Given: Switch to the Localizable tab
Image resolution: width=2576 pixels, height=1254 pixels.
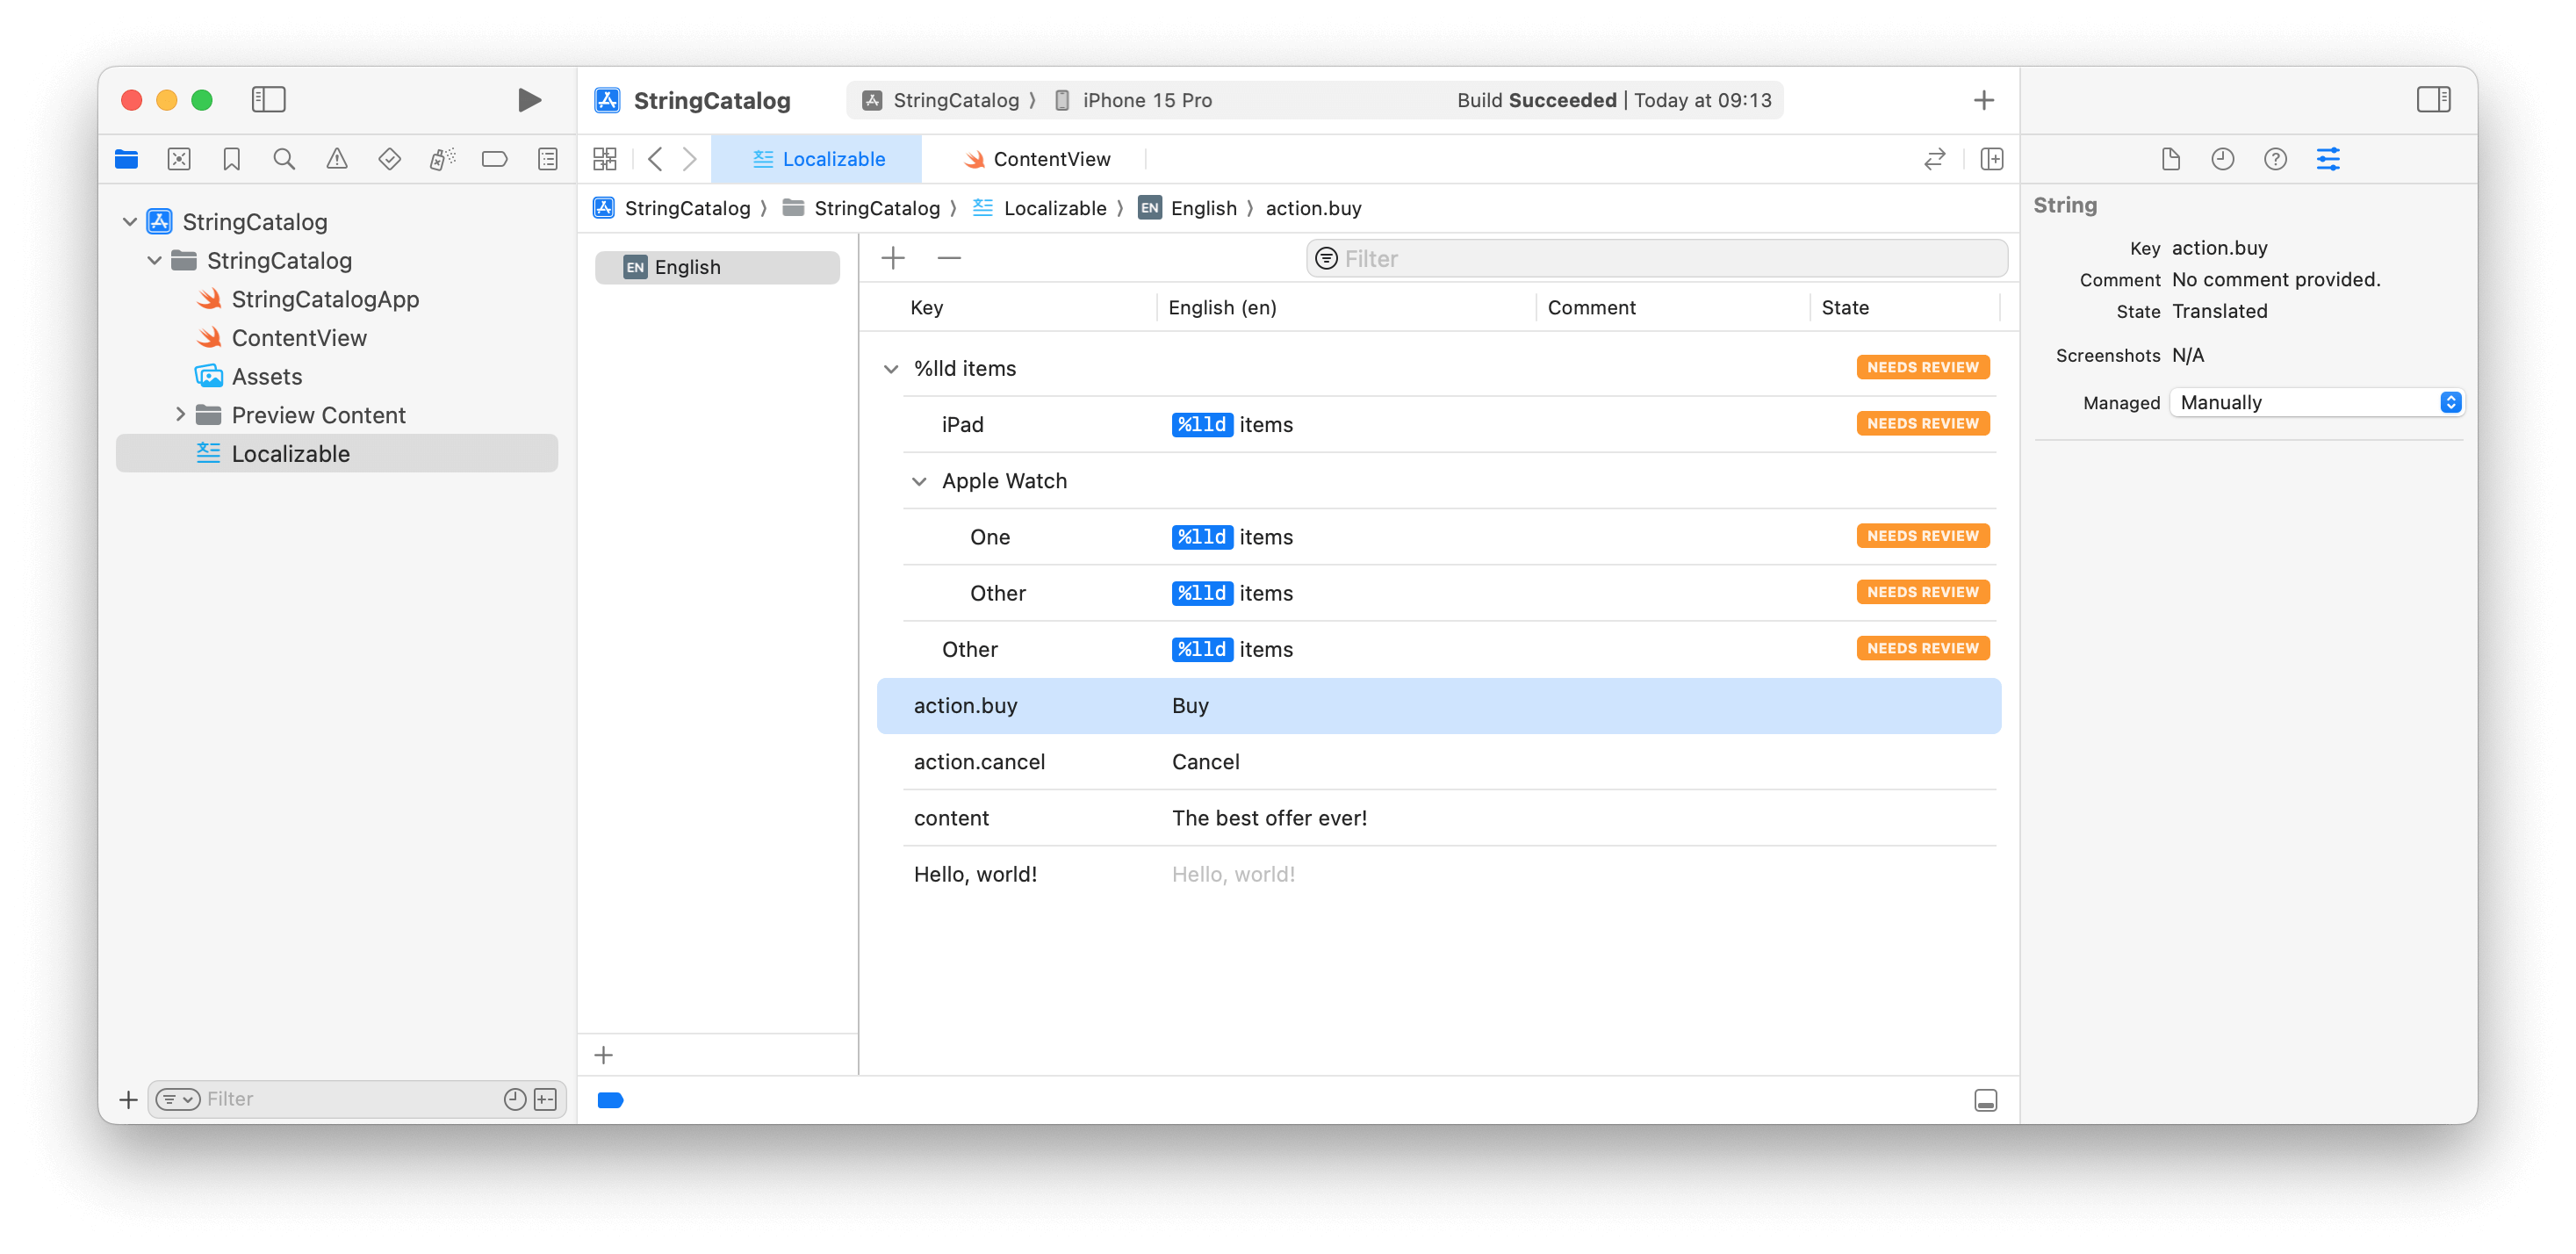Looking at the screenshot, I should tap(817, 159).
